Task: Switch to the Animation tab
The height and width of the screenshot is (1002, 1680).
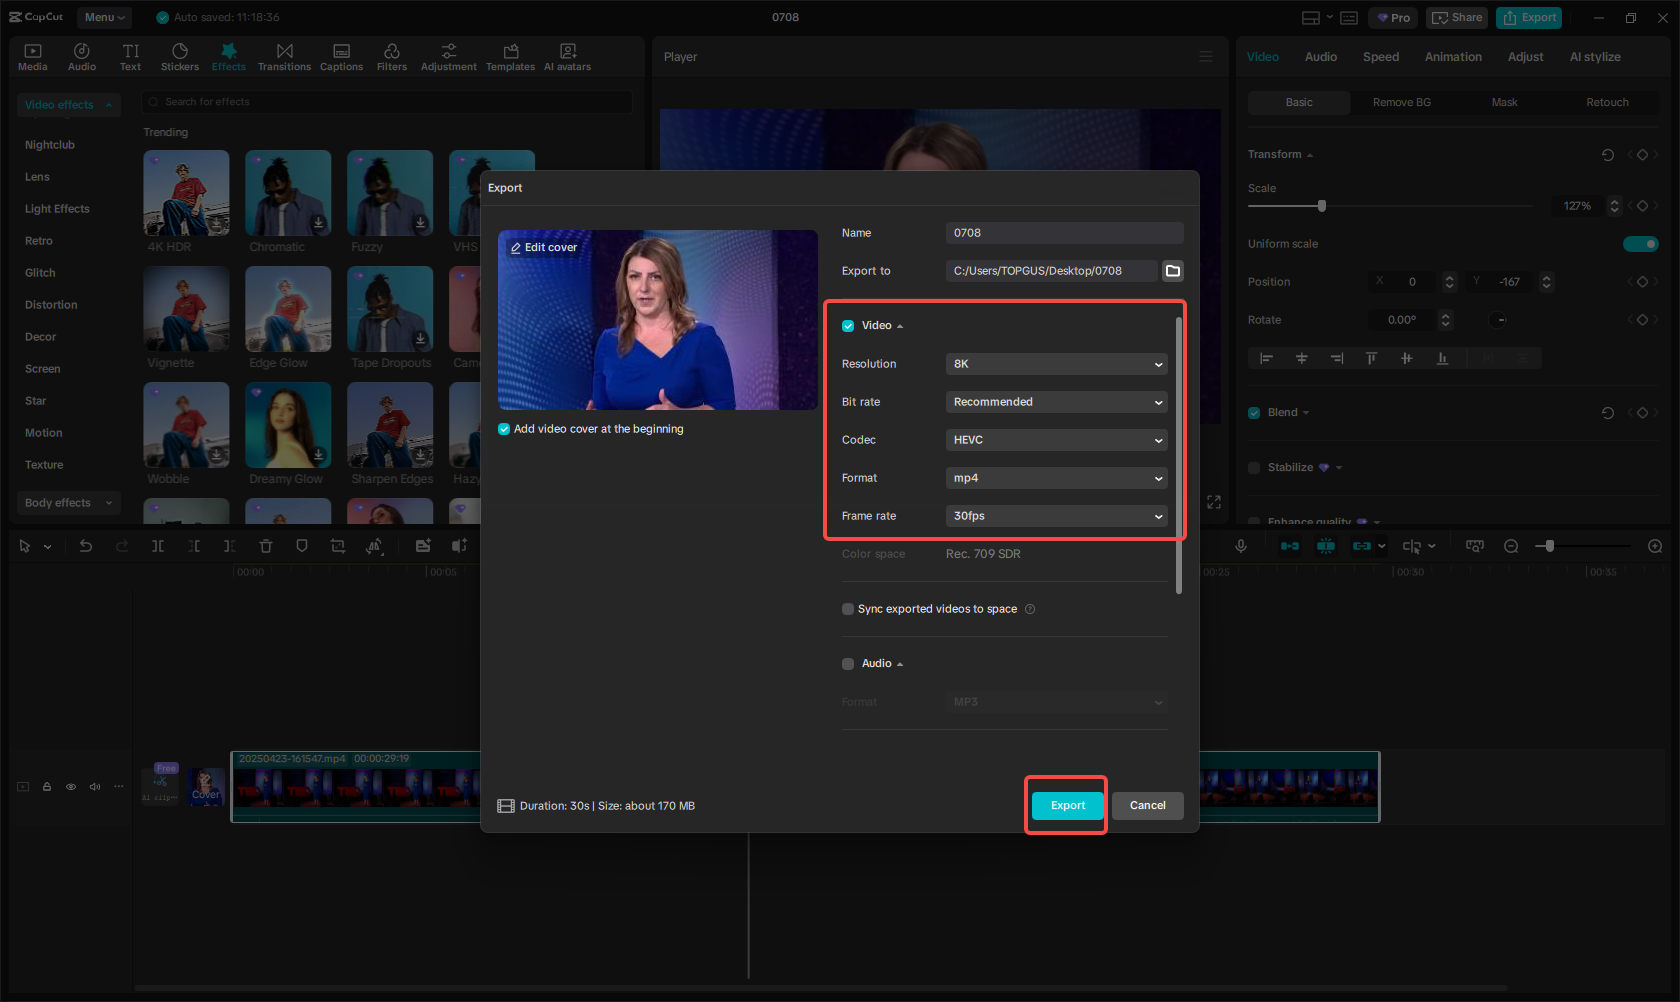Action: (1453, 57)
